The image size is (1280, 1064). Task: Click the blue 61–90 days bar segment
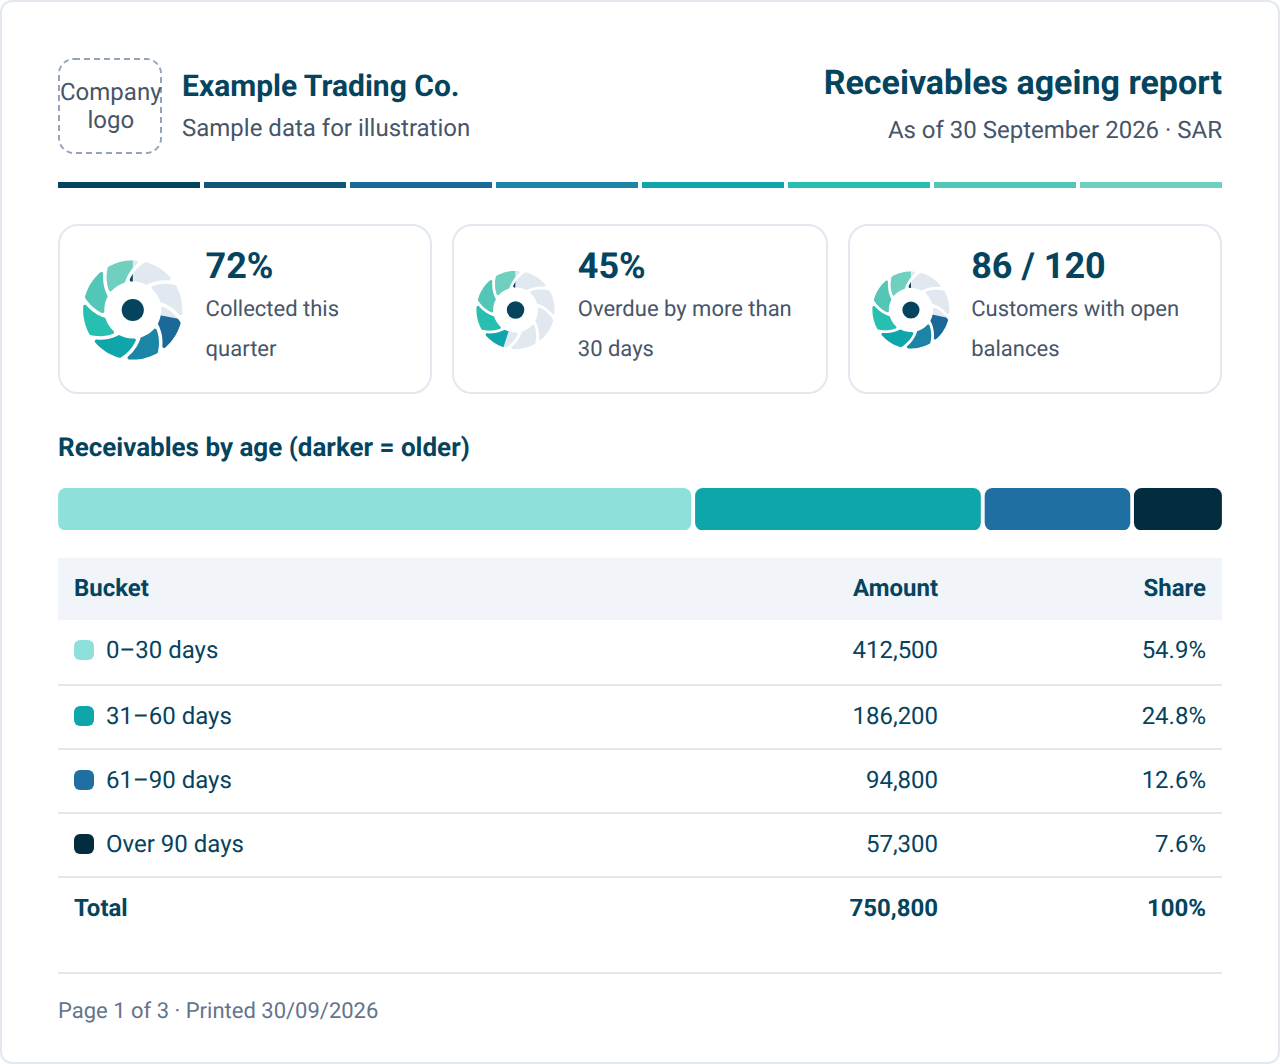point(1057,509)
